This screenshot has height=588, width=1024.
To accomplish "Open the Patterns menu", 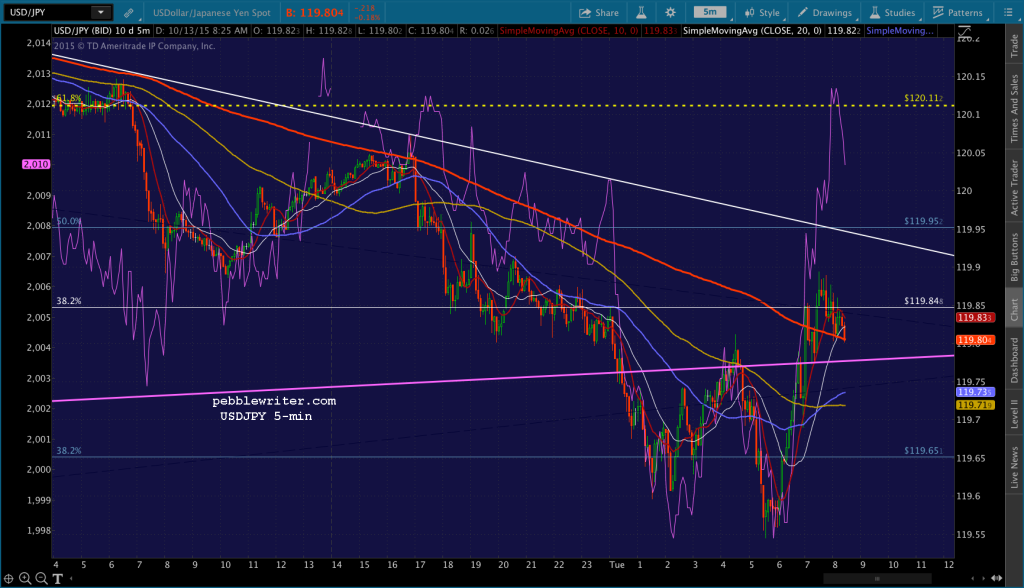I will pos(957,12).
